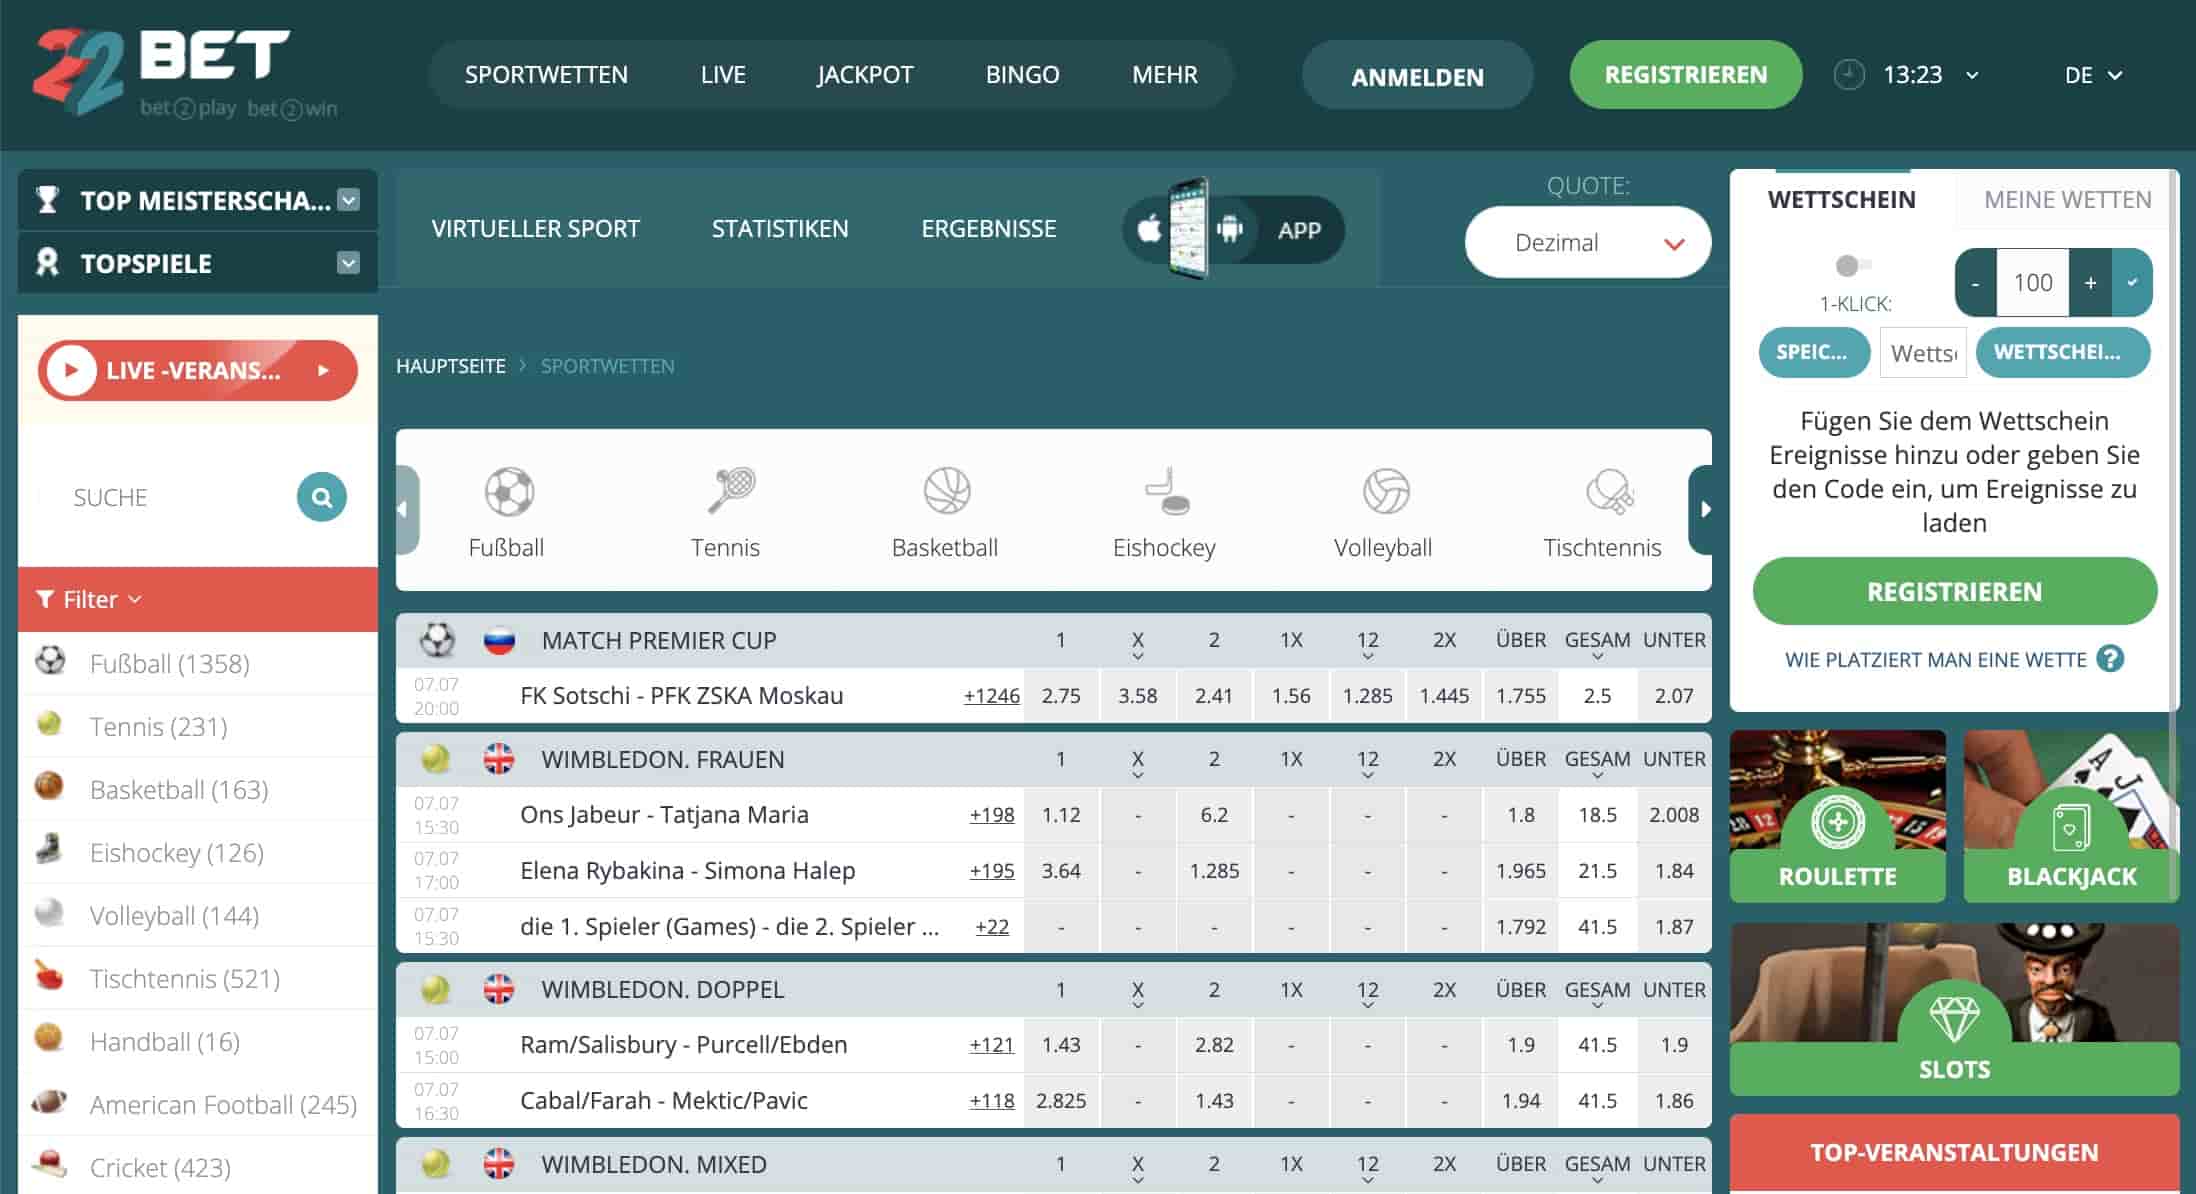The width and height of the screenshot is (2196, 1194).
Task: Click Russian flag in Match Premier Cup header
Action: [499, 640]
